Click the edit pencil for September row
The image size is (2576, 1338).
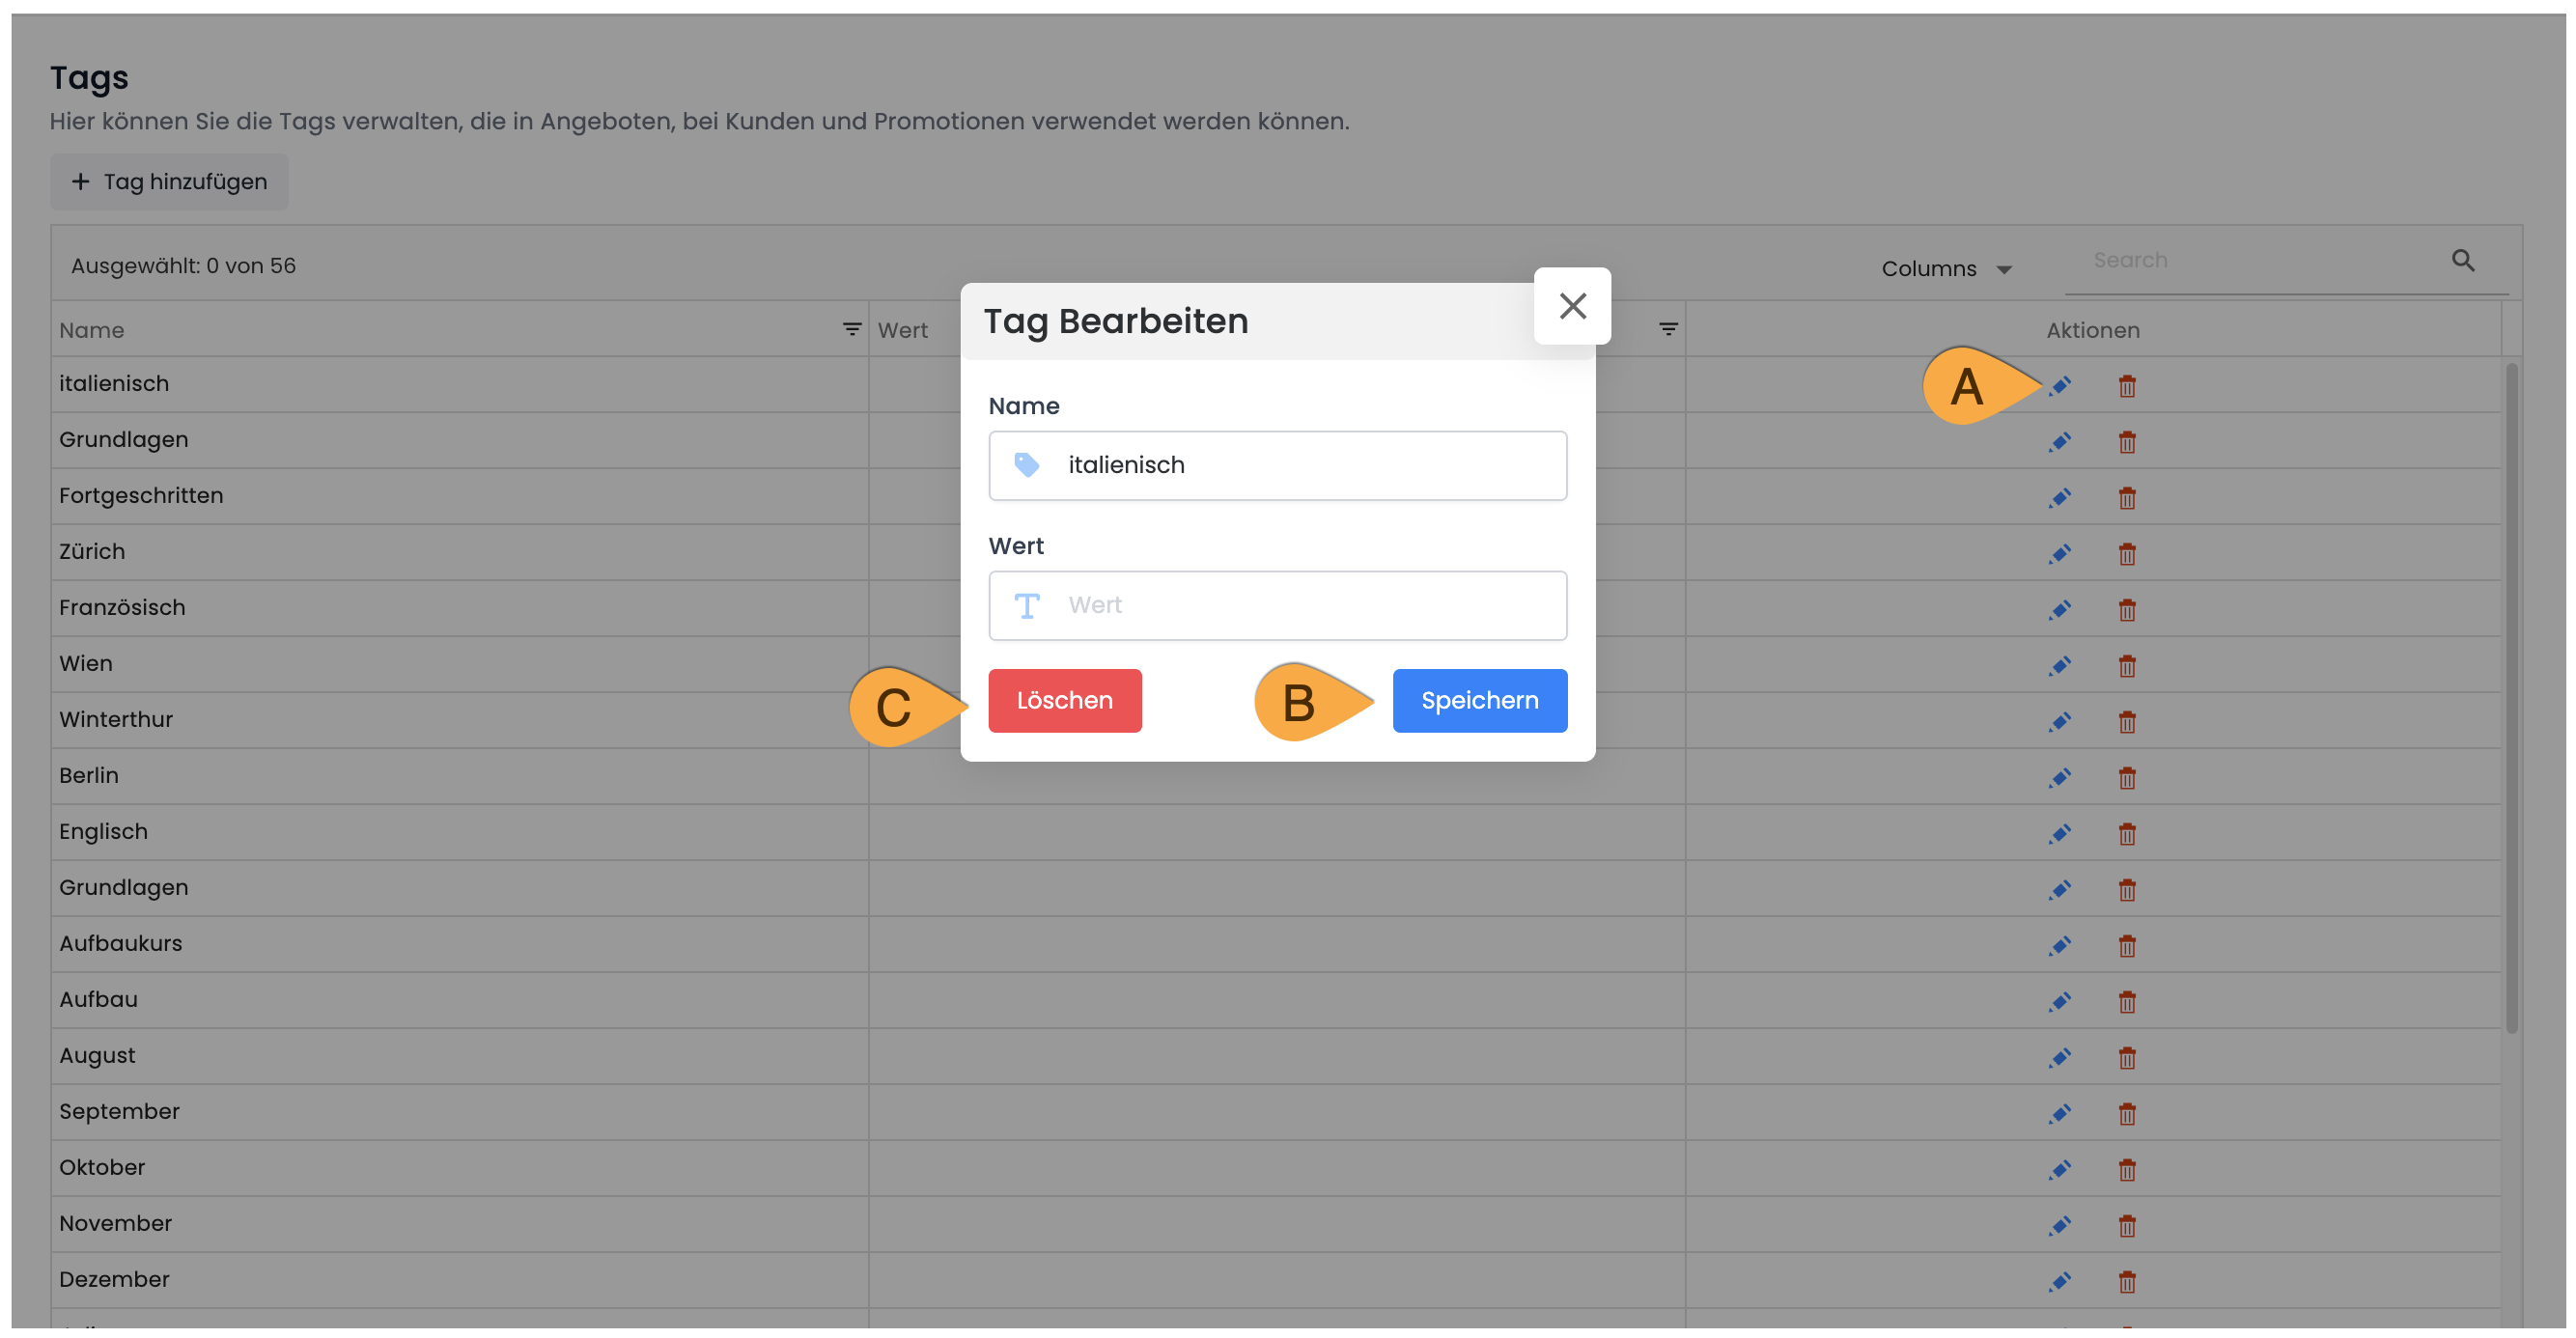(2060, 1114)
